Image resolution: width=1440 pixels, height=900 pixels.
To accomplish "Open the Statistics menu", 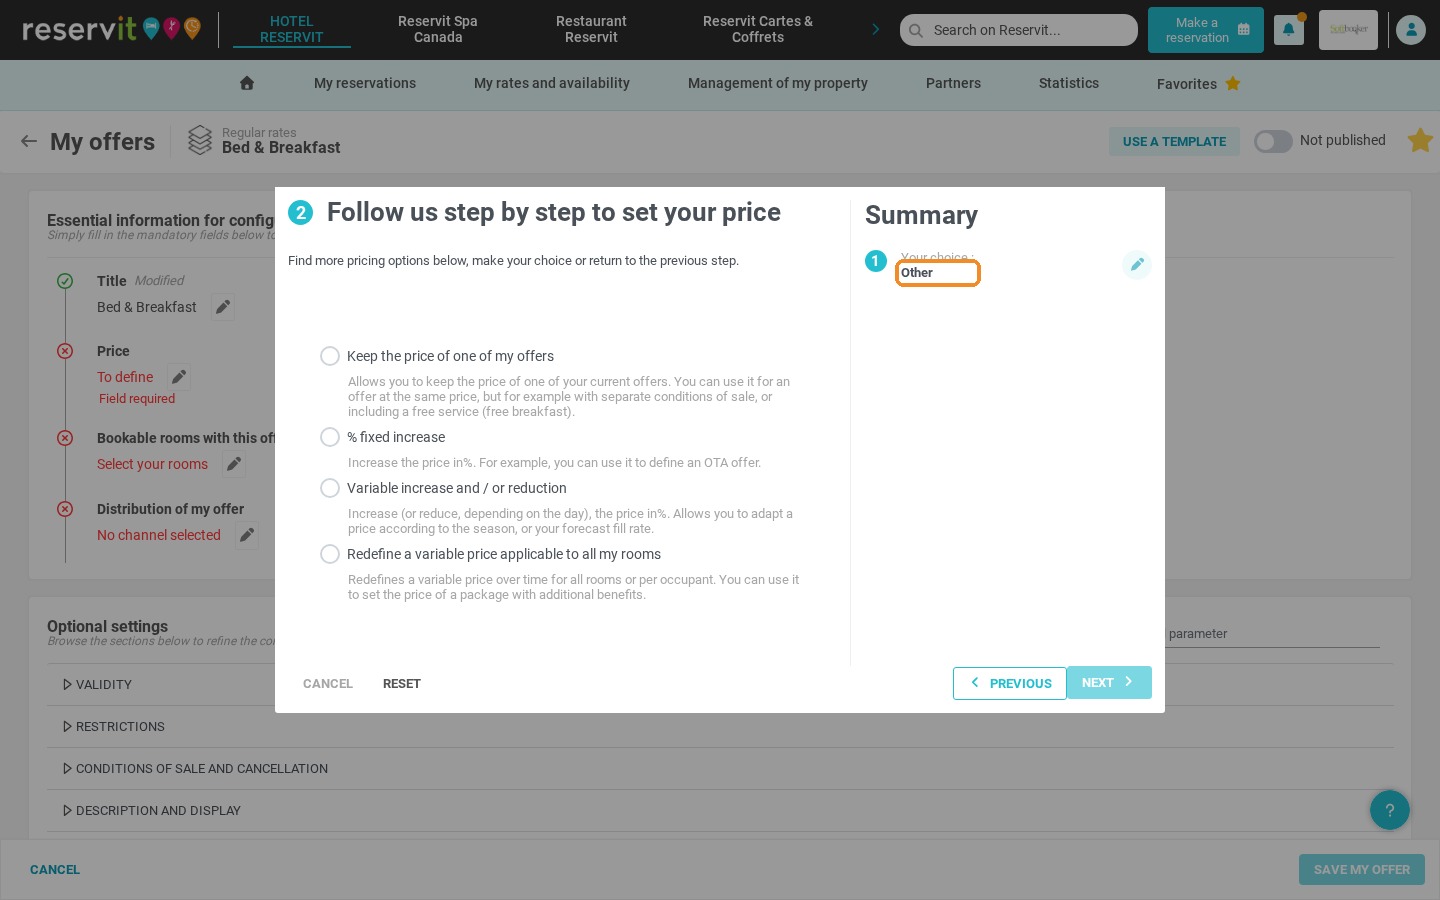I will point(1068,83).
